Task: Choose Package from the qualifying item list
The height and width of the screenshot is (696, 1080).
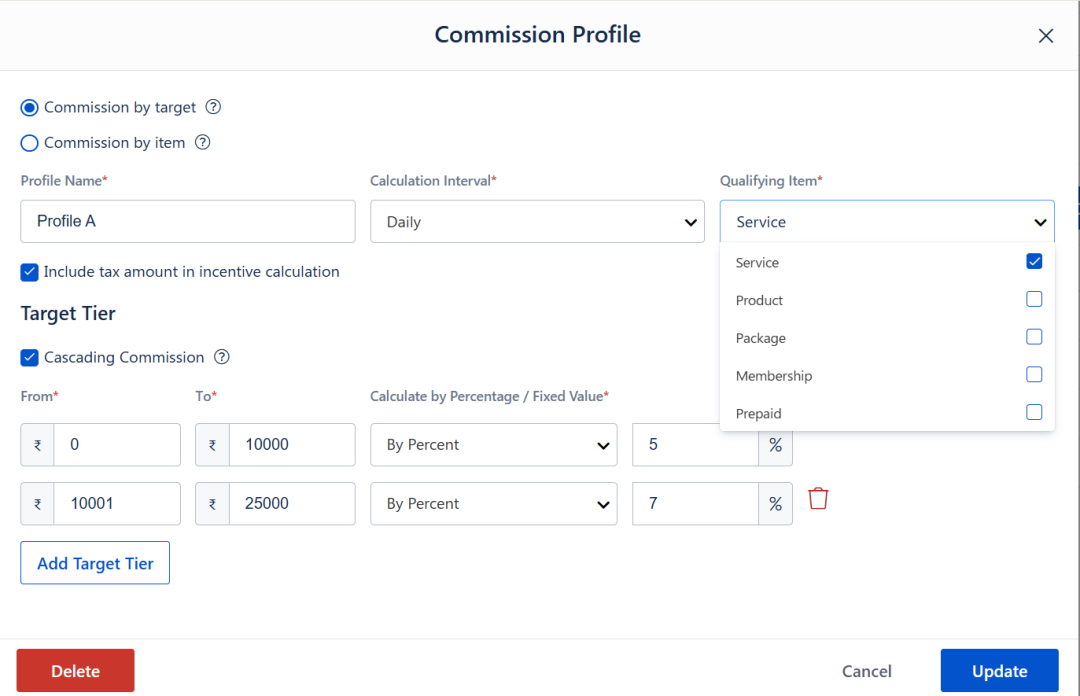Action: (1034, 337)
